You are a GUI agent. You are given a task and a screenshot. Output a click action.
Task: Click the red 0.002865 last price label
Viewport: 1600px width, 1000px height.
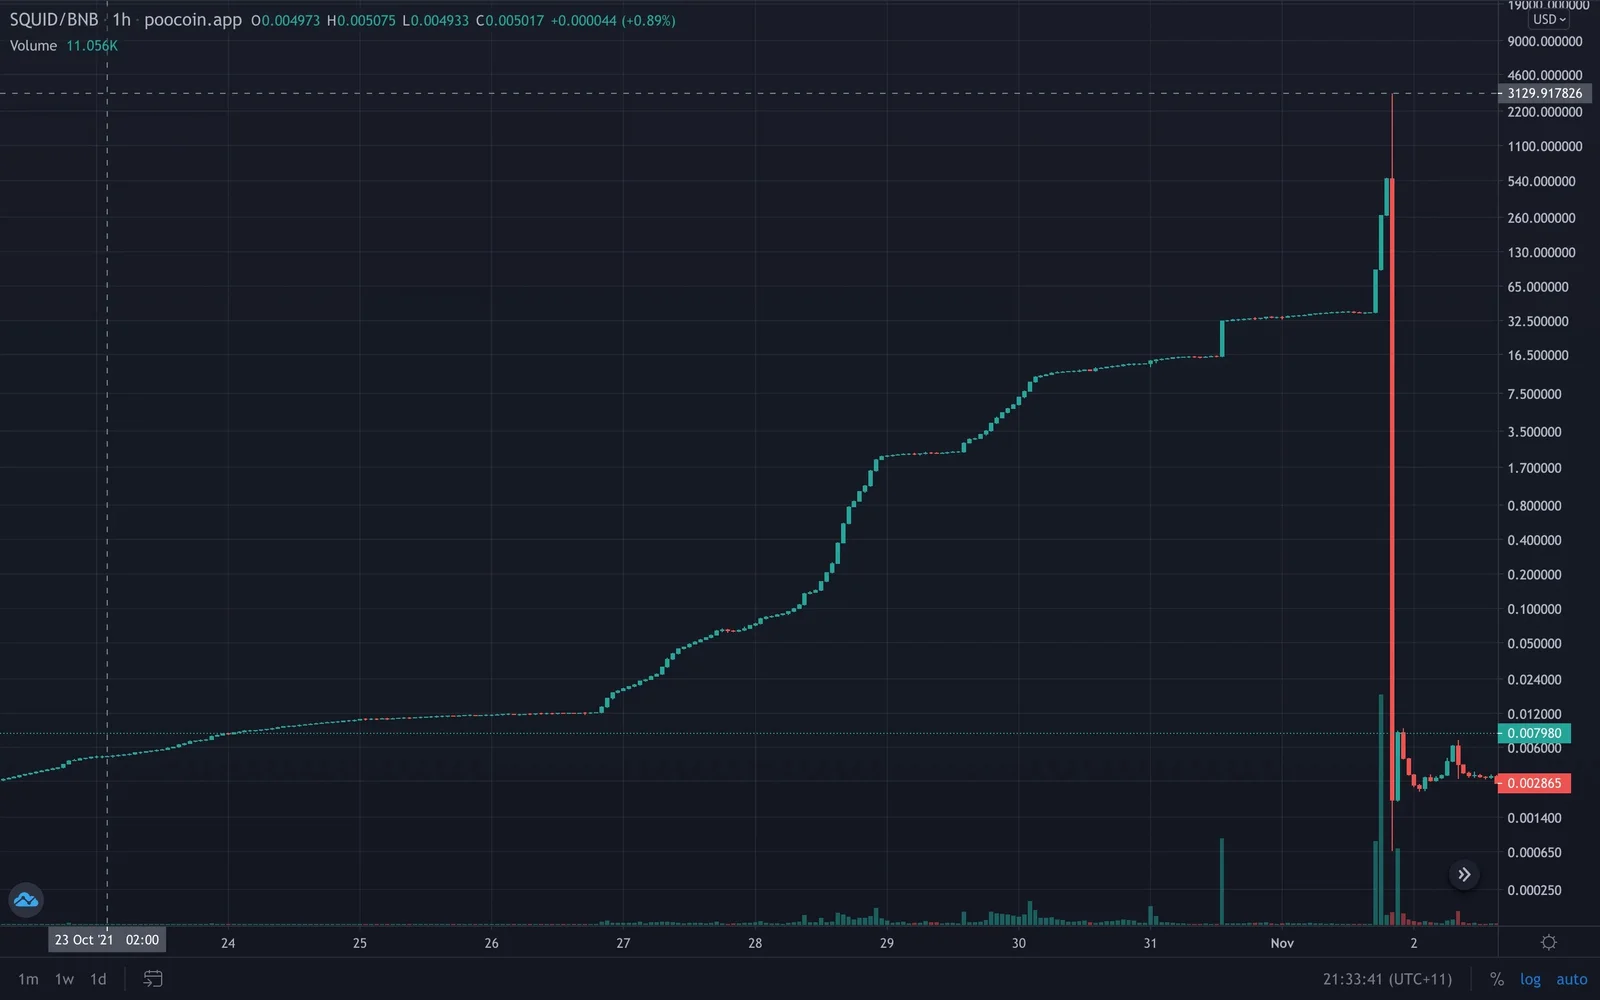[x=1534, y=783]
